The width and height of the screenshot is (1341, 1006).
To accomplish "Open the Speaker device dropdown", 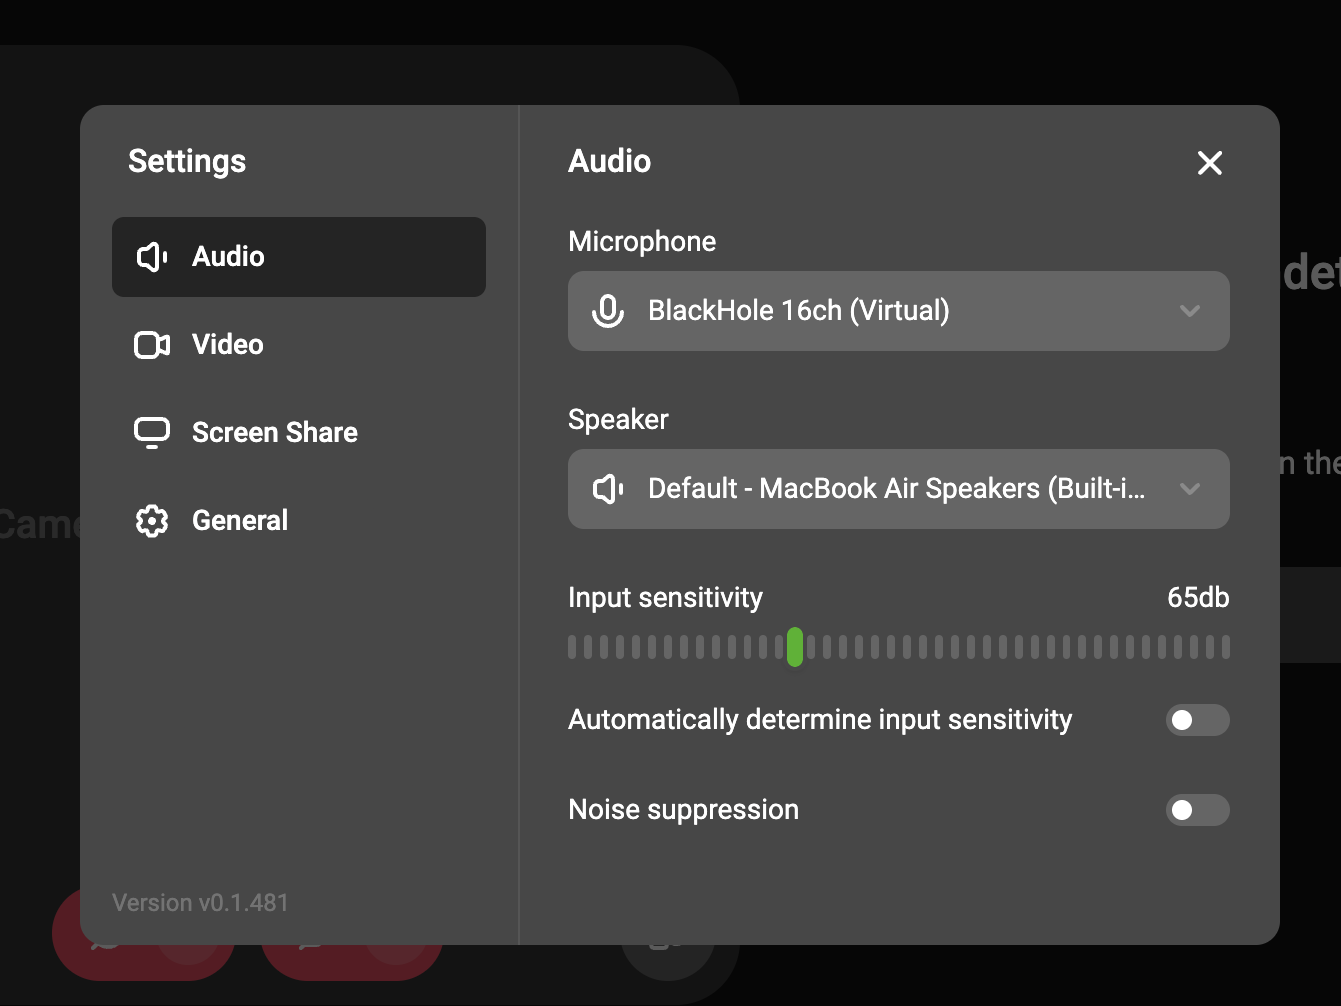I will click(897, 489).
